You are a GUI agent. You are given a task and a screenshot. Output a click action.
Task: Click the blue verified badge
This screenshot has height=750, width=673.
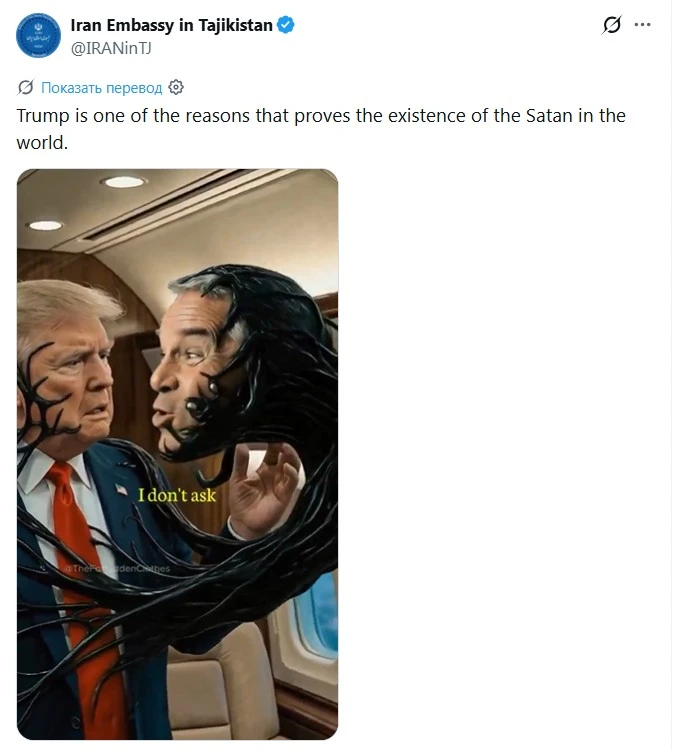[286, 25]
